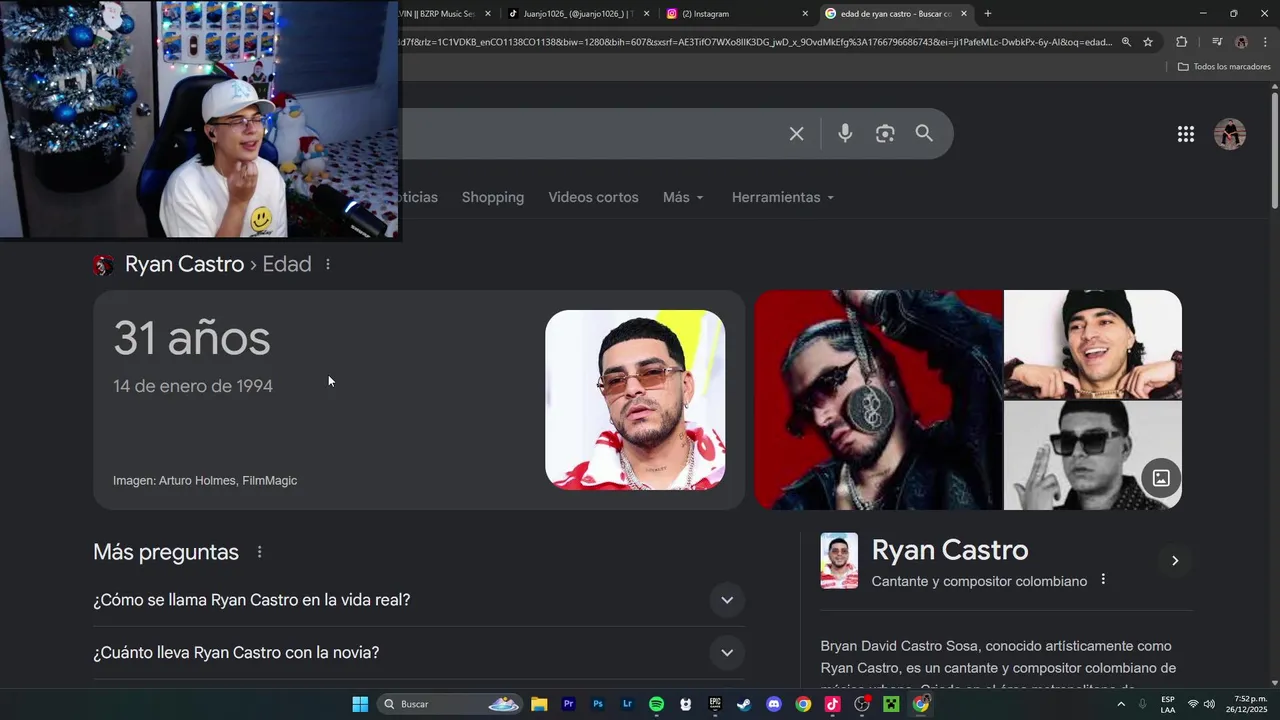Image resolution: width=1280 pixels, height=720 pixels.
Task: Open options next to Más preguntas
Action: [x=259, y=552]
